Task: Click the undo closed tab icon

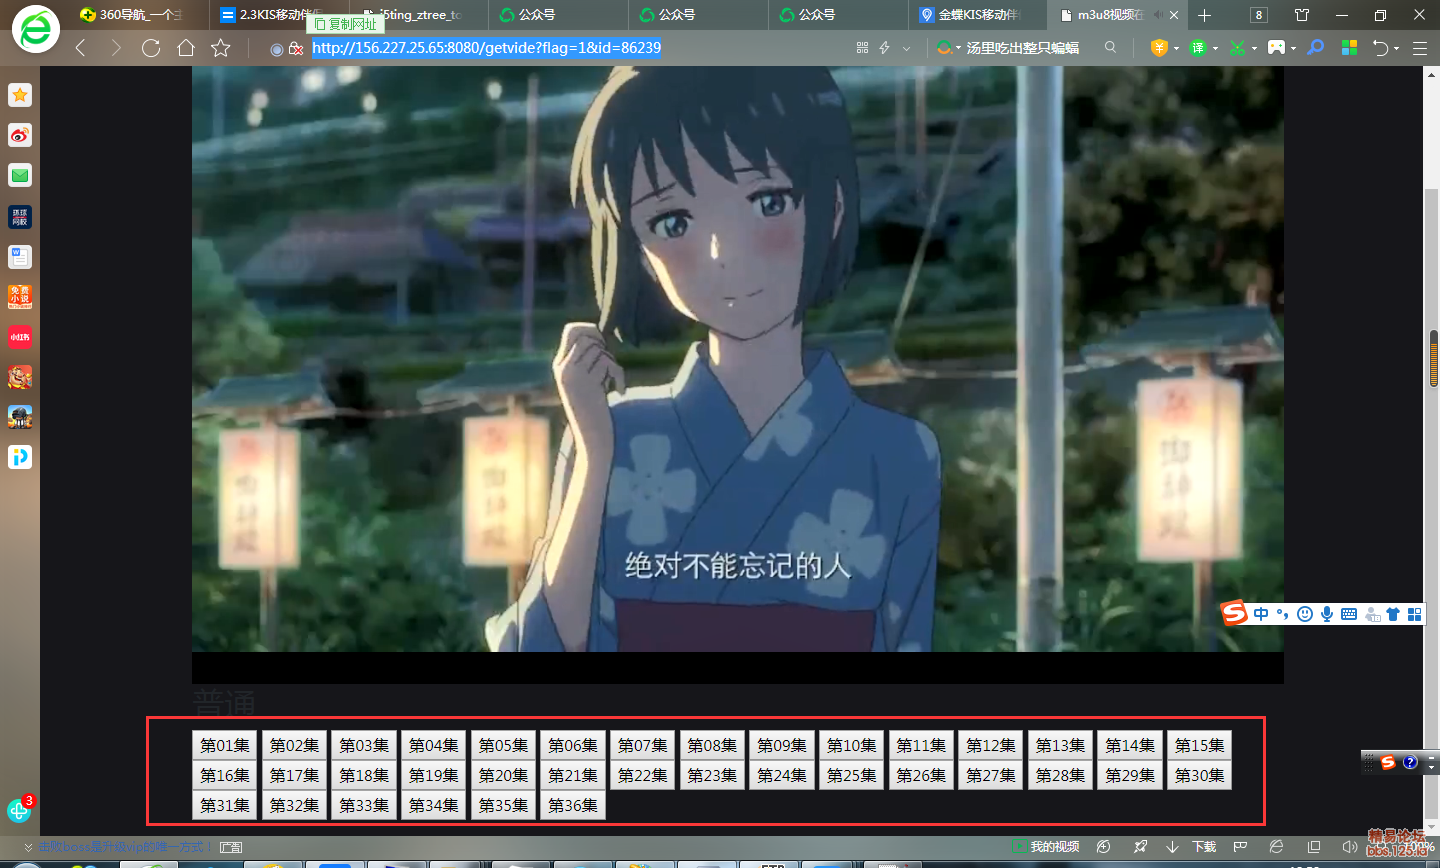Action: tap(1380, 48)
